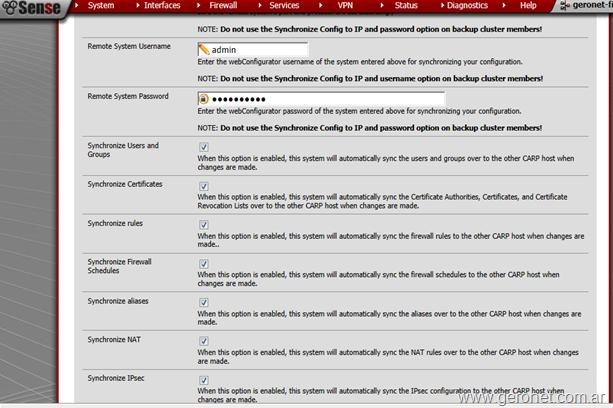This screenshot has width=613, height=408.
Task: Click the Firewall menu arrow
Action: pyautogui.click(x=199, y=5)
